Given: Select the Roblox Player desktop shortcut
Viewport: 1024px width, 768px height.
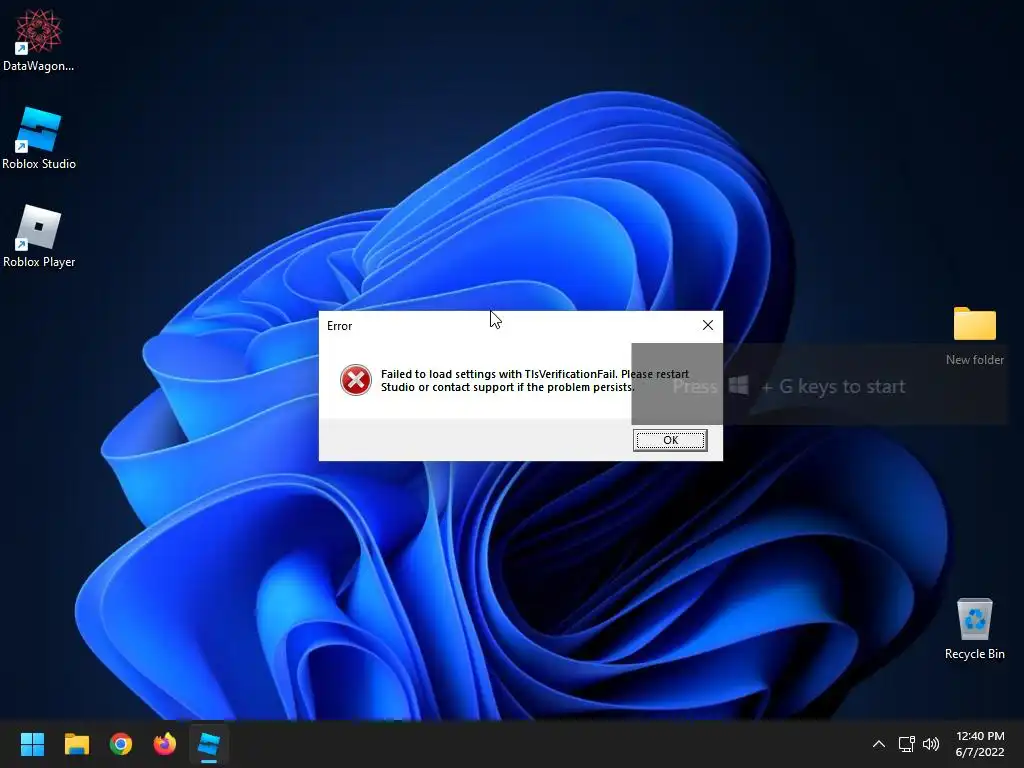Looking at the screenshot, I should (x=39, y=236).
